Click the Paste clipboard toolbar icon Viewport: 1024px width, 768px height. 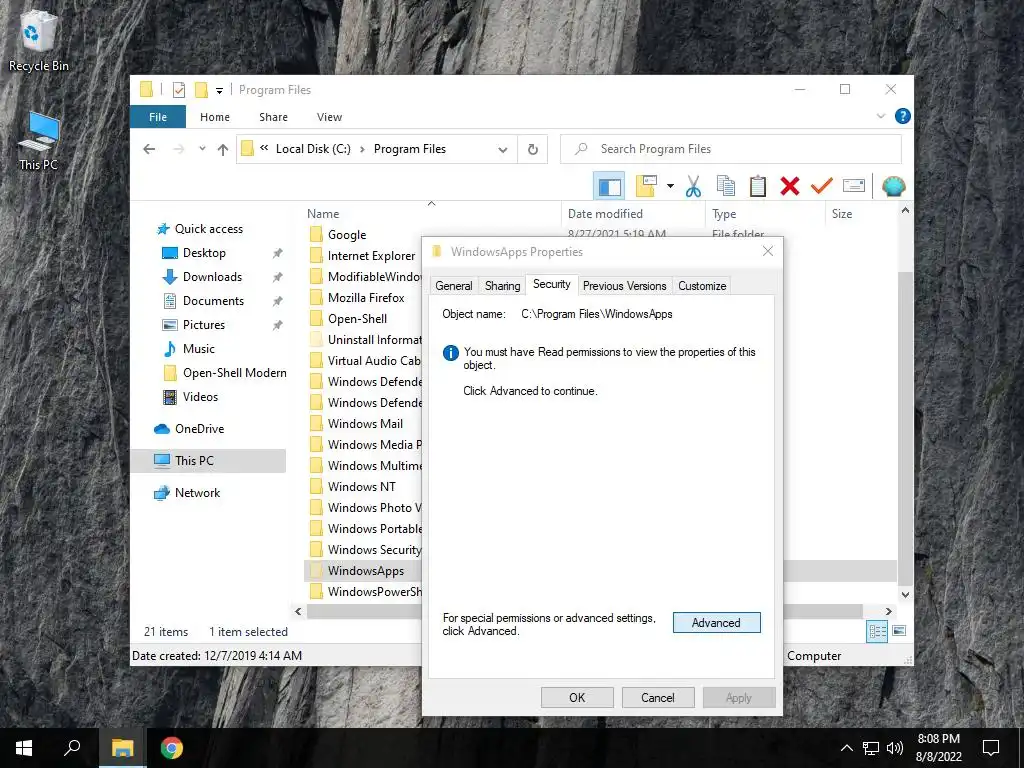pyautogui.click(x=758, y=187)
